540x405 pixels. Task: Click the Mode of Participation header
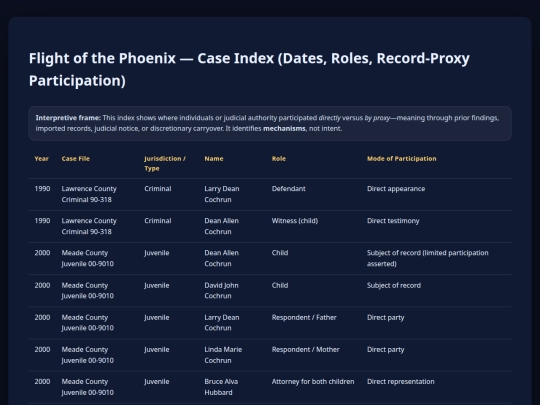tap(402, 159)
